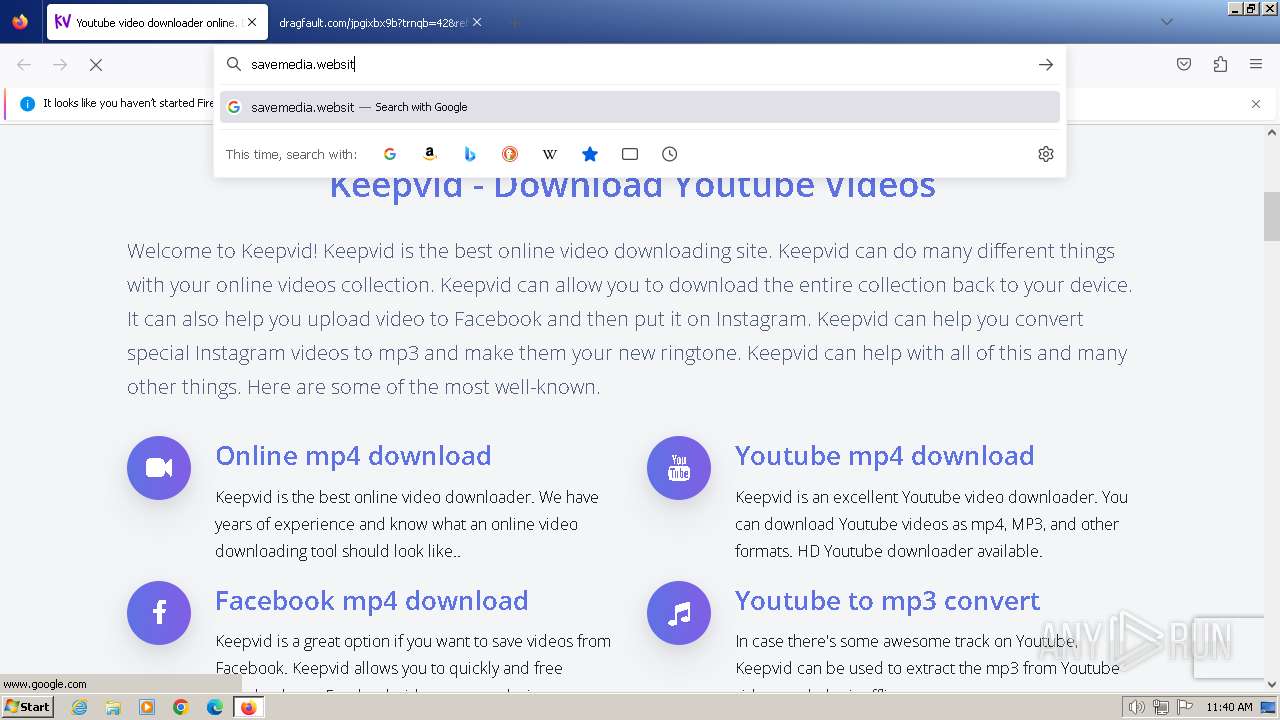Screen dimensions: 1280x720
Task: Expand the list all tabs dropdown
Action: 1166,22
